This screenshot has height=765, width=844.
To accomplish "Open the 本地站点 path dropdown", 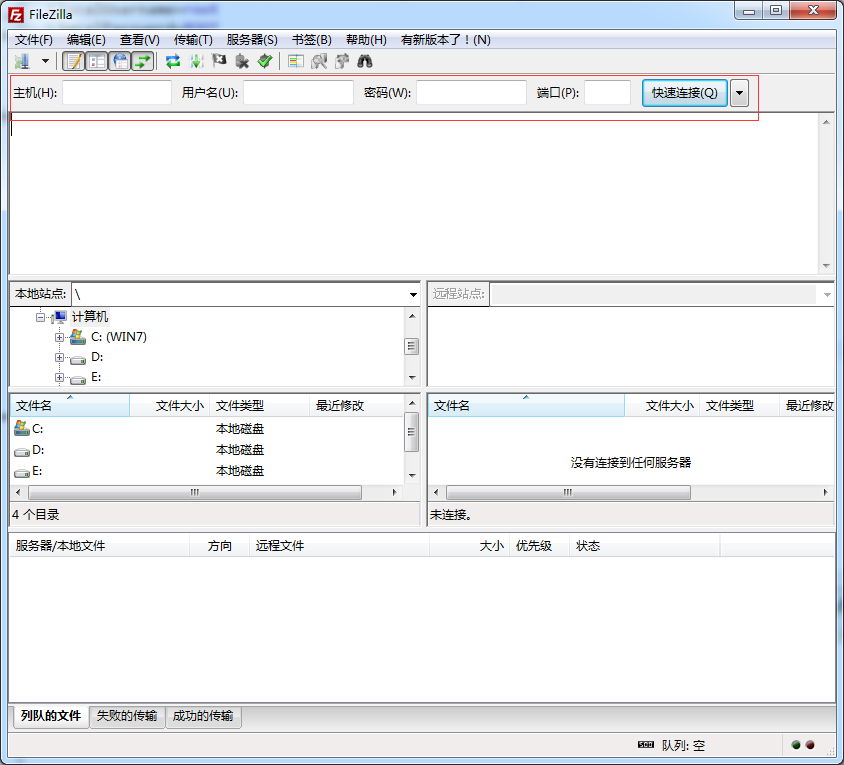I will click(x=413, y=294).
